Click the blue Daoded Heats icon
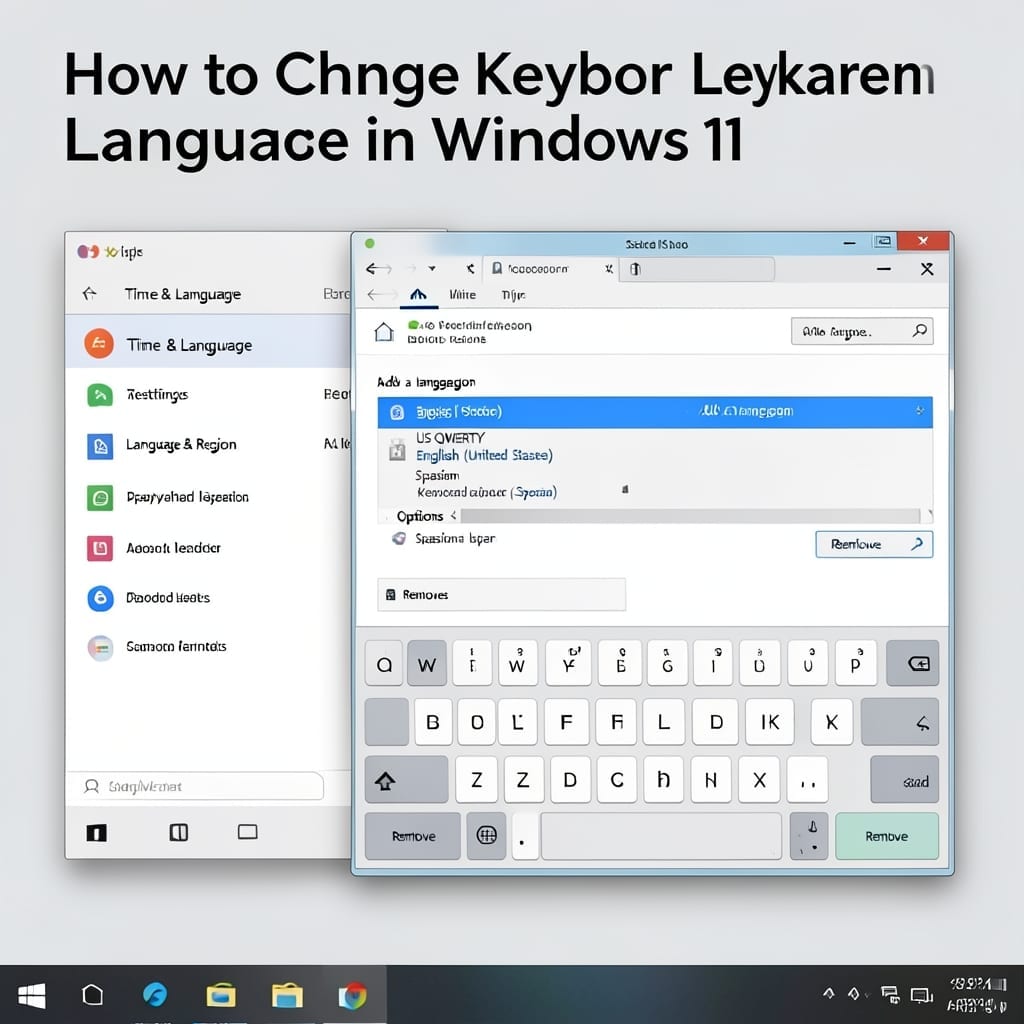 pos(100,598)
